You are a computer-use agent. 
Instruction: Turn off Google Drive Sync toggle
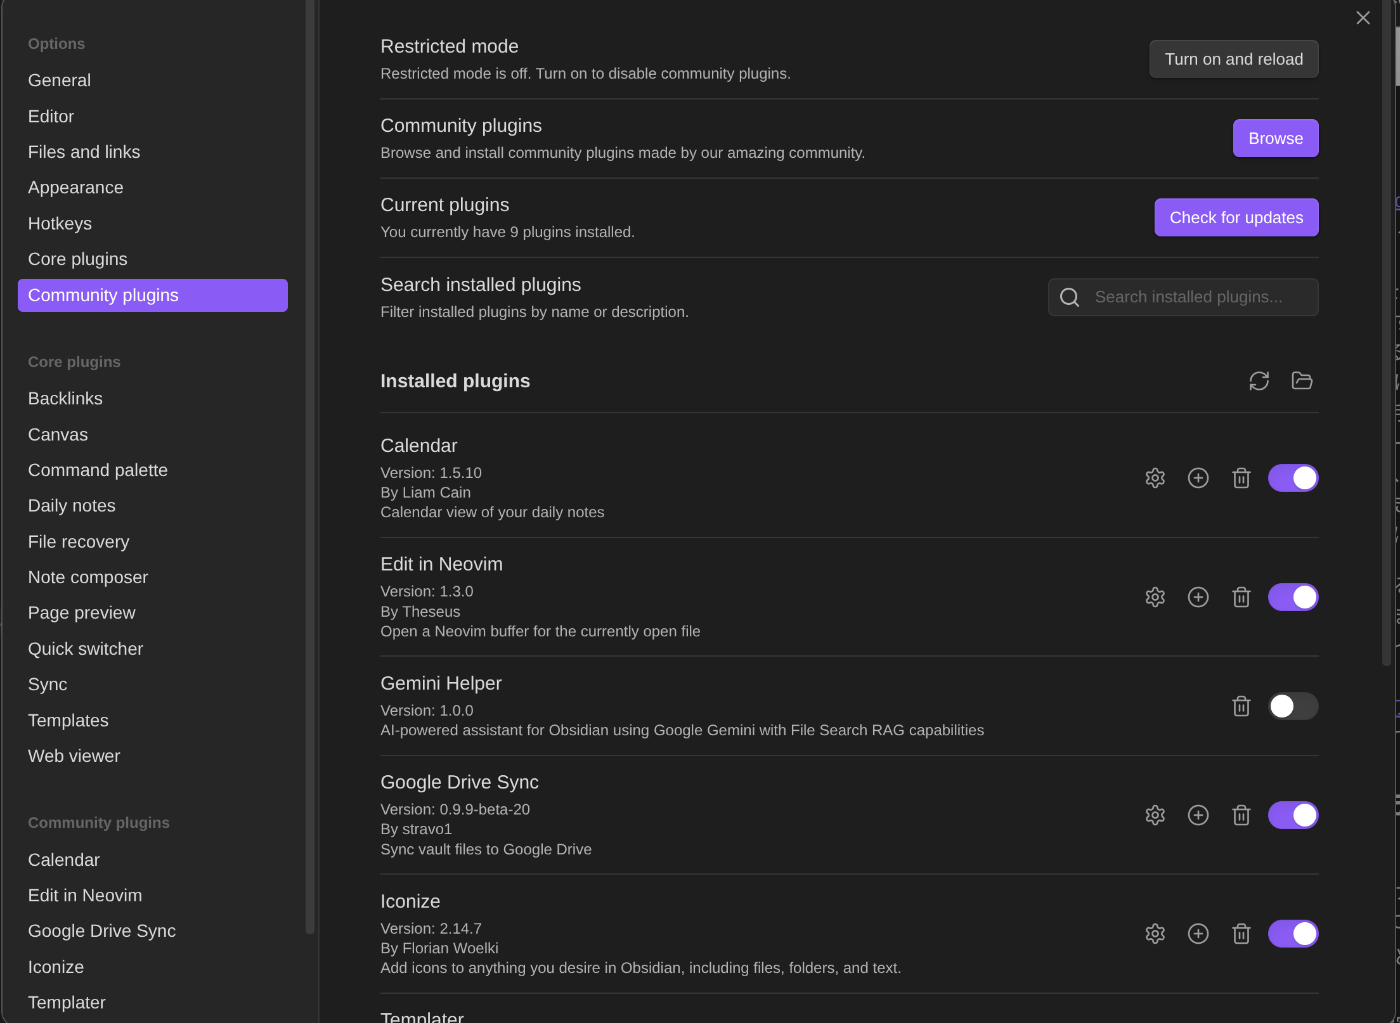pyautogui.click(x=1293, y=815)
